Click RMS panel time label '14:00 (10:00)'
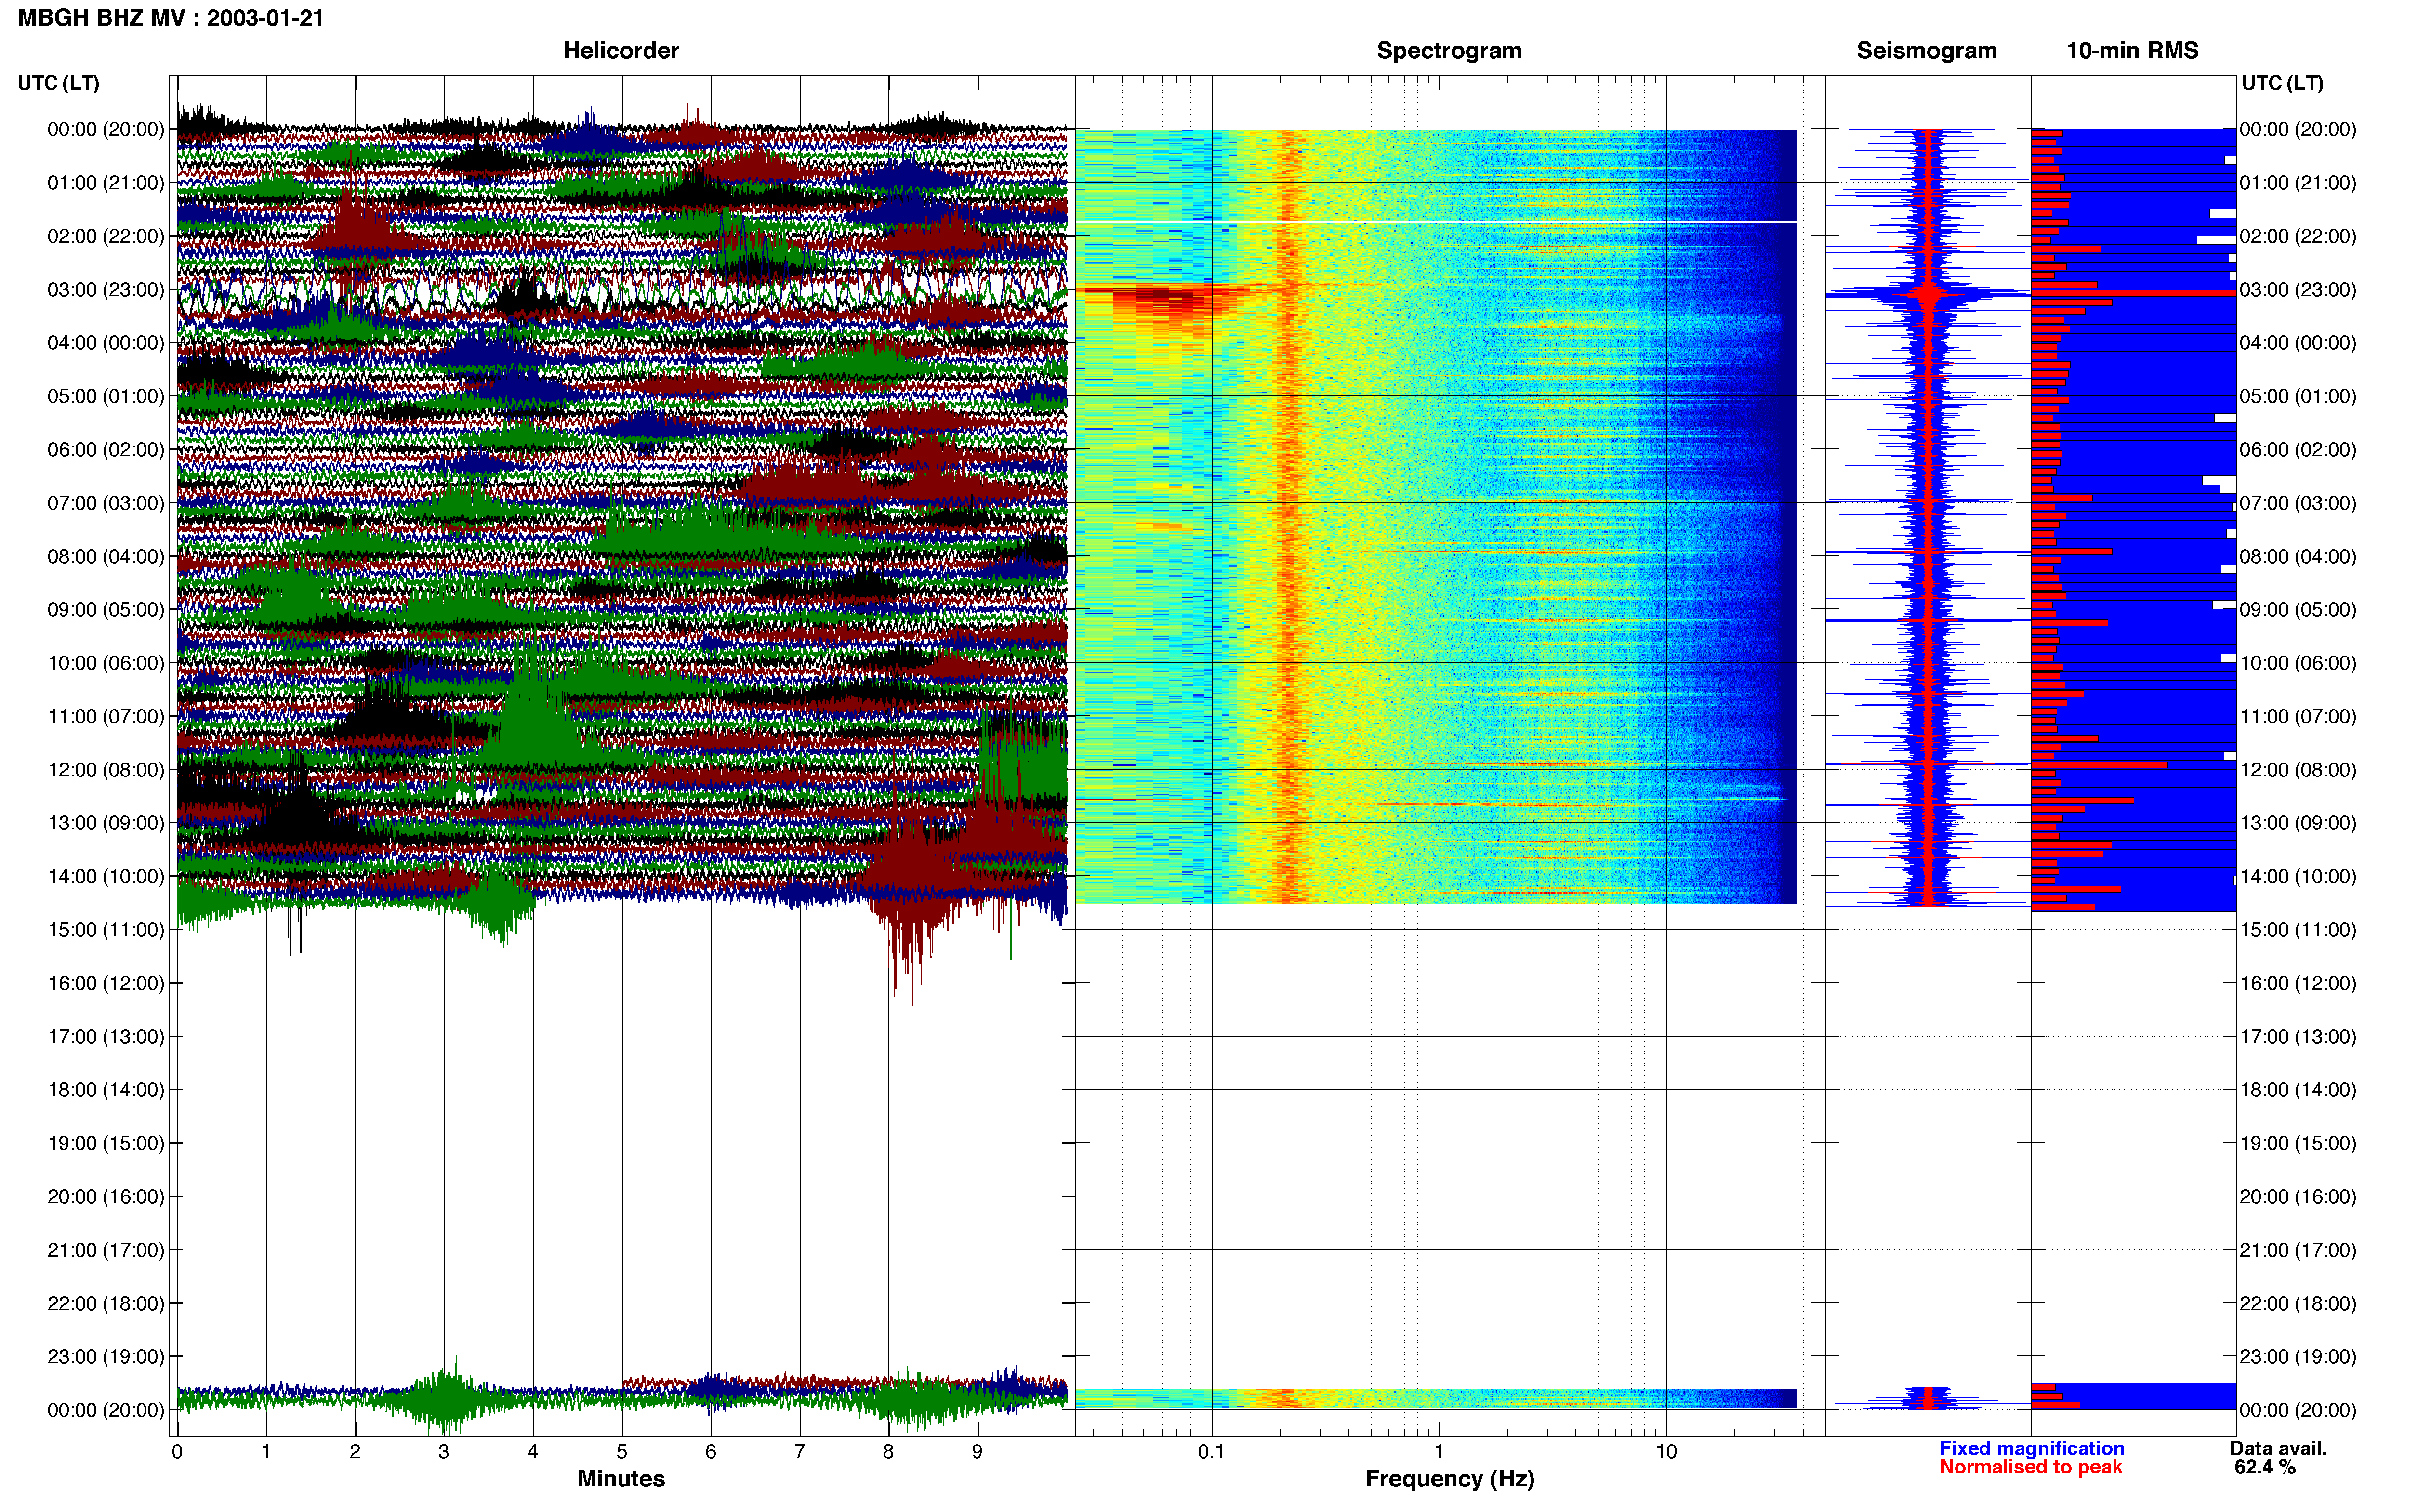Screen dimensions: 2418x1512 (x=2298, y=877)
